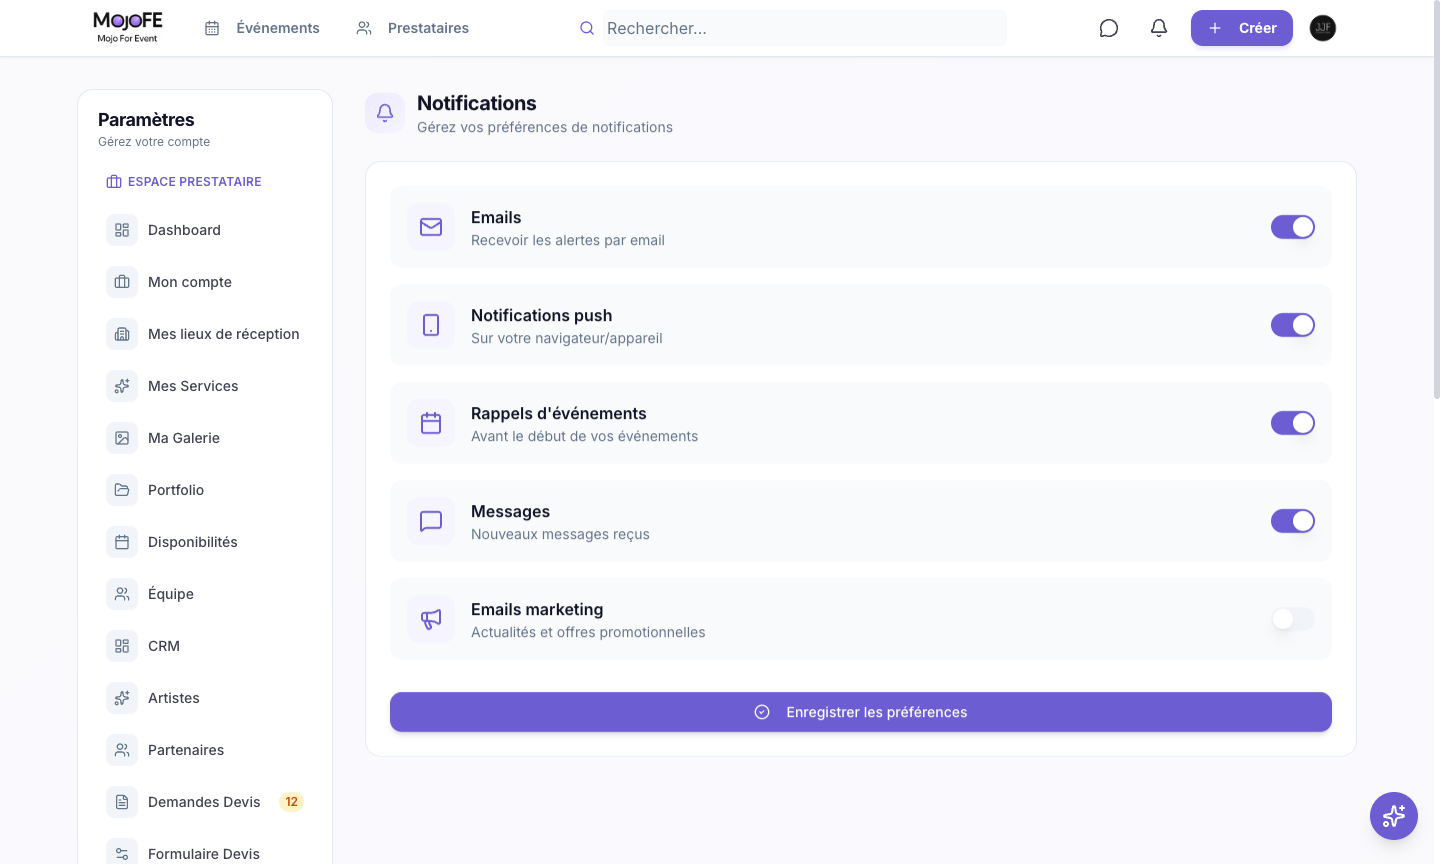Viewport: 1440px width, 864px height.
Task: Click the Dashboard sidebar icon
Action: click(x=122, y=230)
